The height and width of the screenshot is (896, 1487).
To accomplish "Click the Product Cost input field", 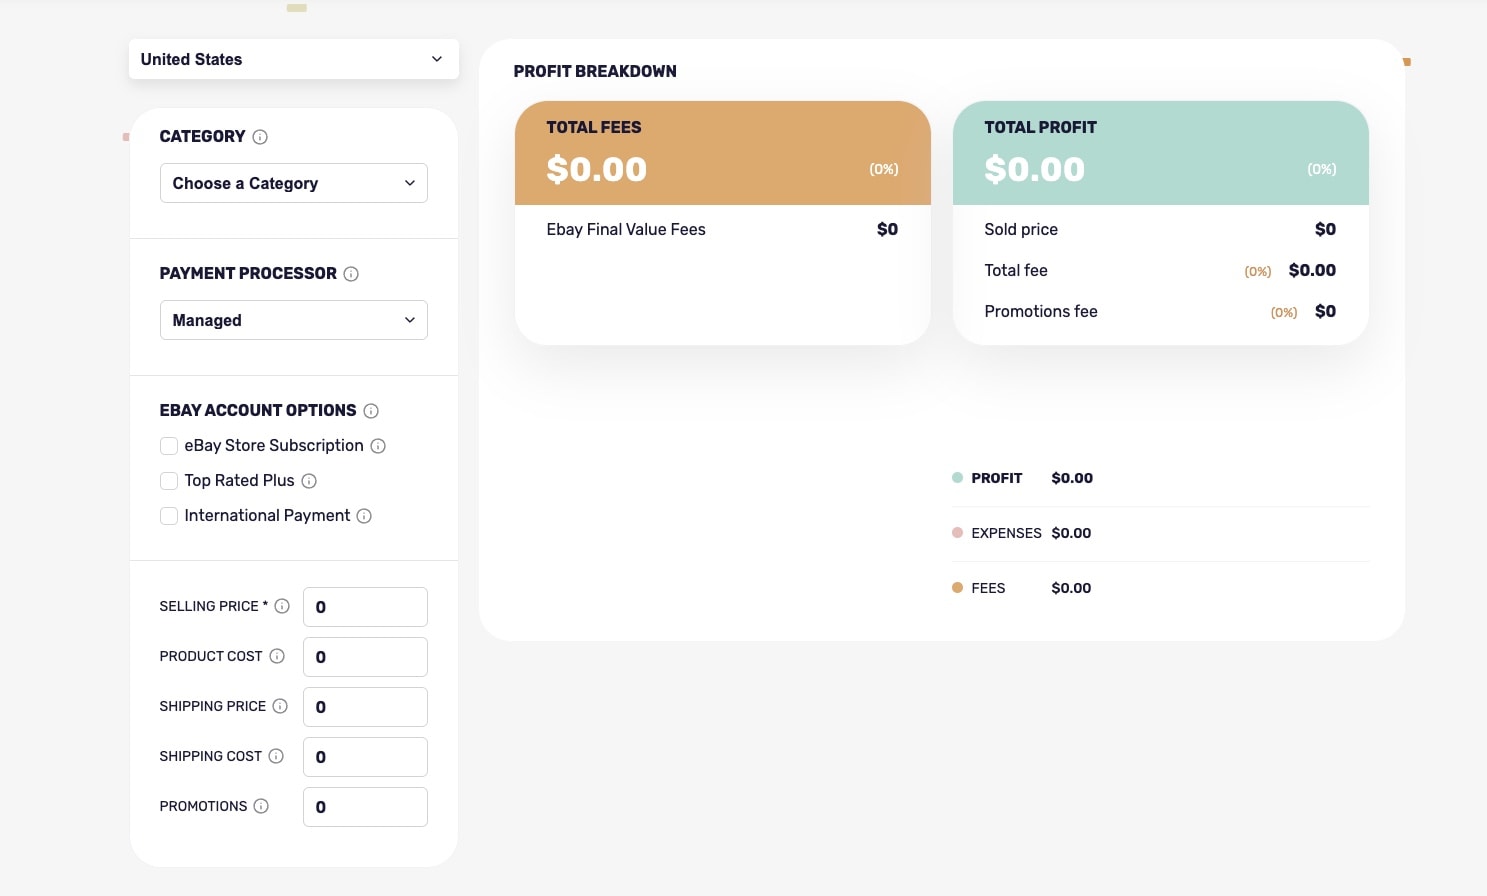I will pyautogui.click(x=365, y=656).
